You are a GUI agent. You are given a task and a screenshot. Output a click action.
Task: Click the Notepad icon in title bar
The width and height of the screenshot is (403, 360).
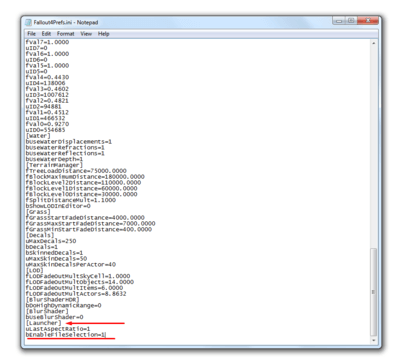(29, 22)
